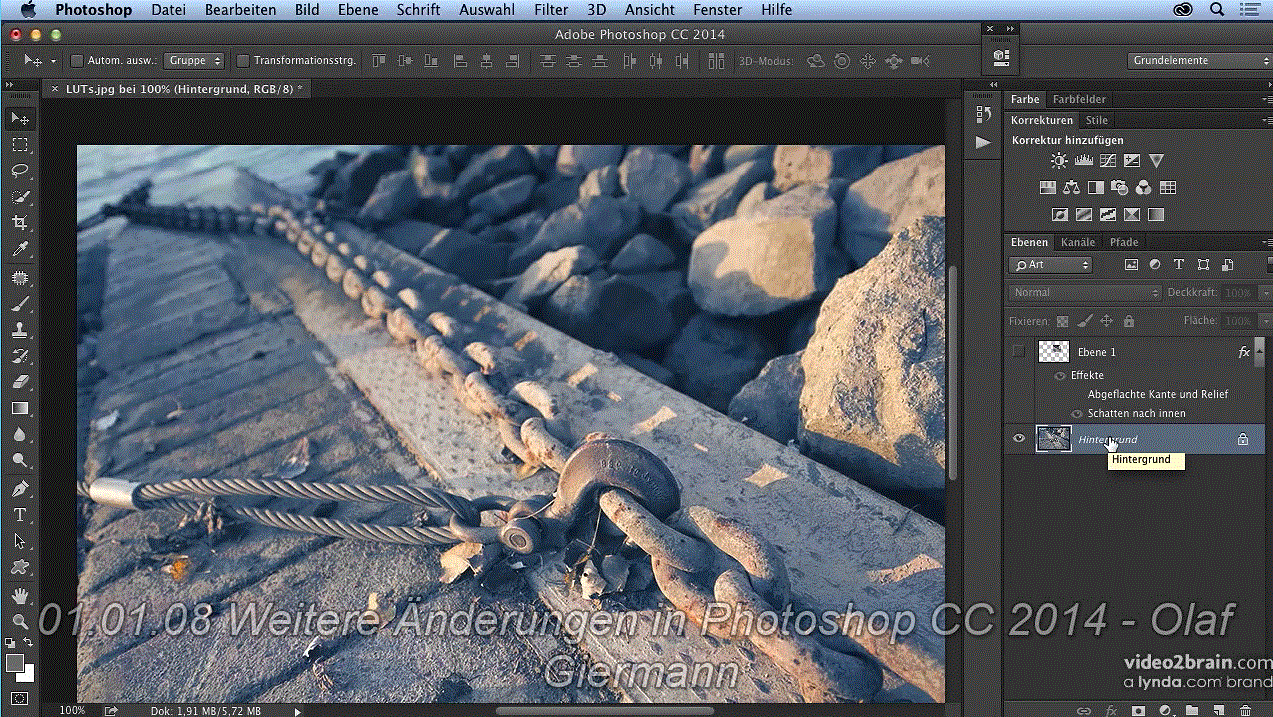Select the Brush tool
Screen dimensions: 1273x717
pos(19,304)
